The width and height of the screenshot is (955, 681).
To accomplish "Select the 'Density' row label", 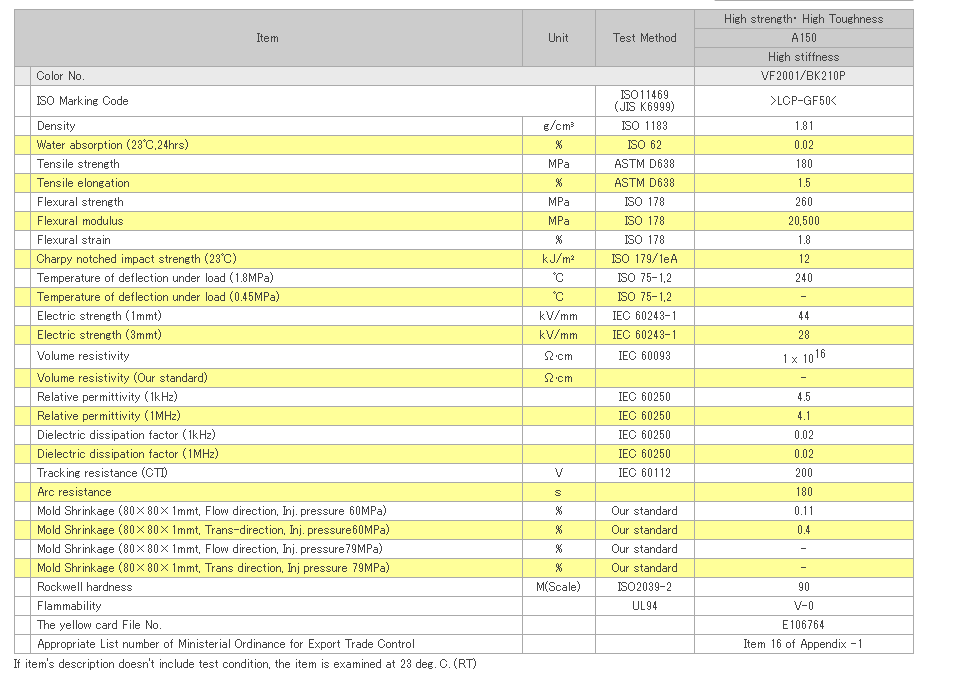I will pos(56,126).
